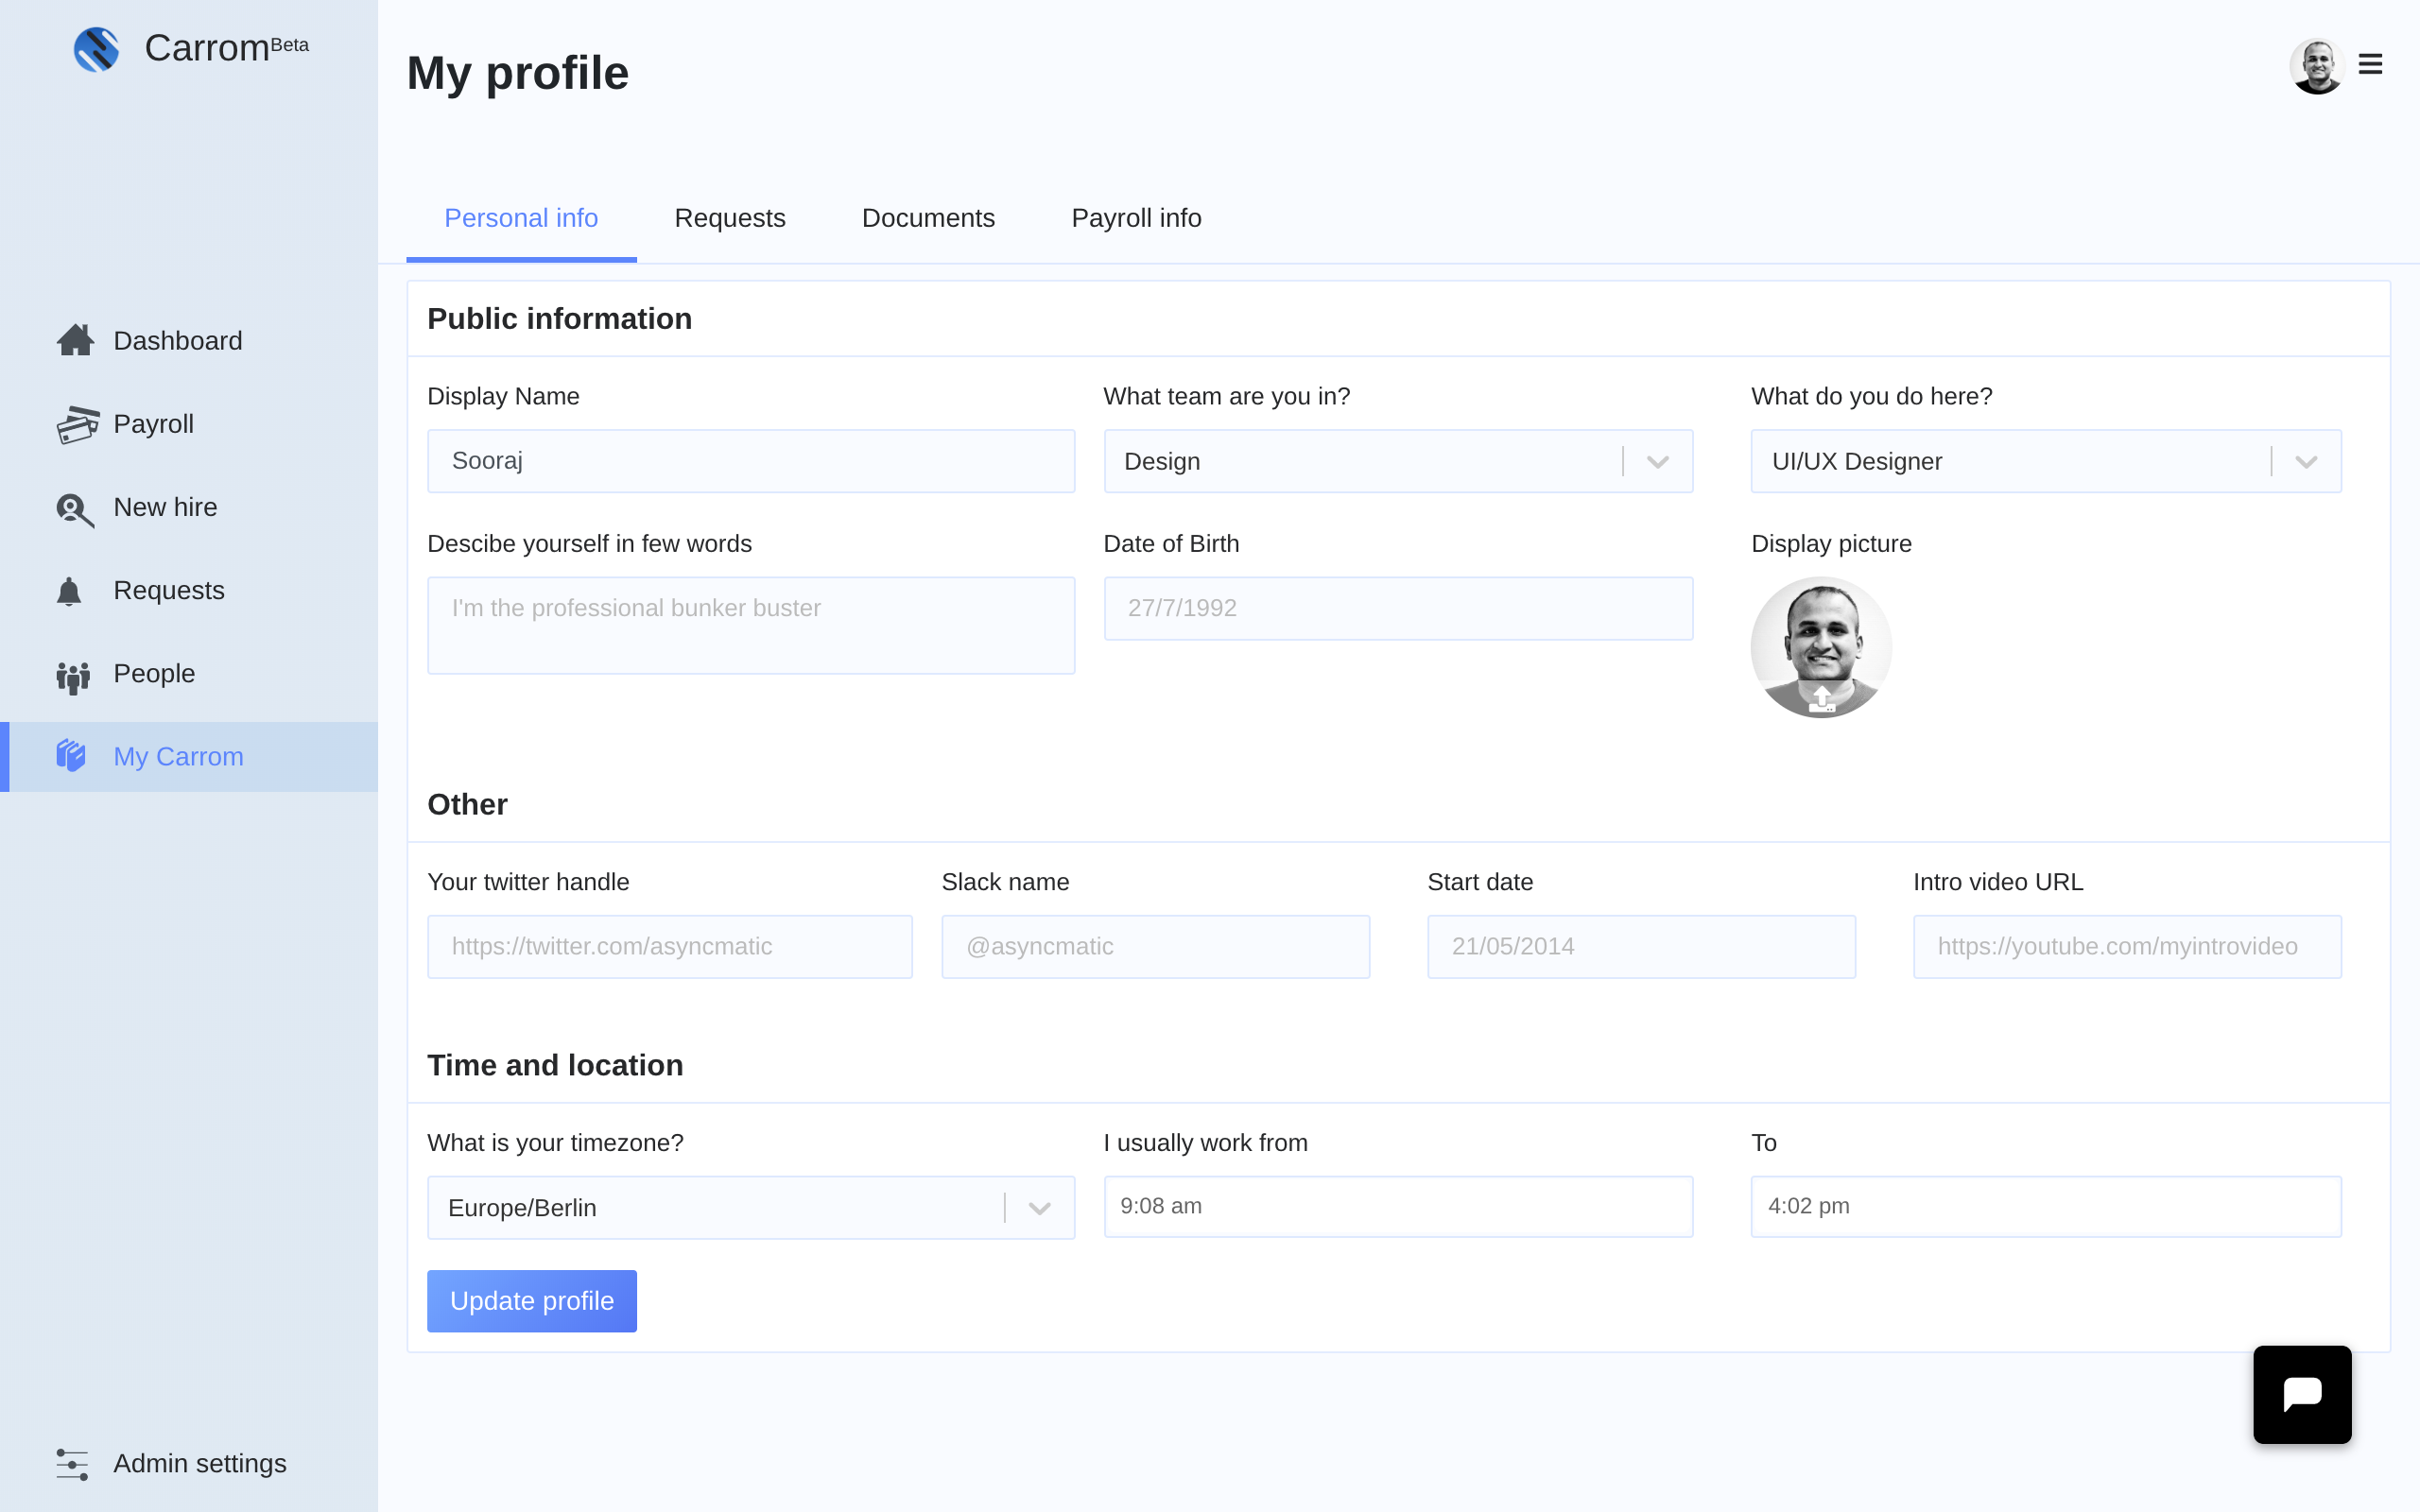
Task: Open the People group icon
Action: [x=73, y=676]
